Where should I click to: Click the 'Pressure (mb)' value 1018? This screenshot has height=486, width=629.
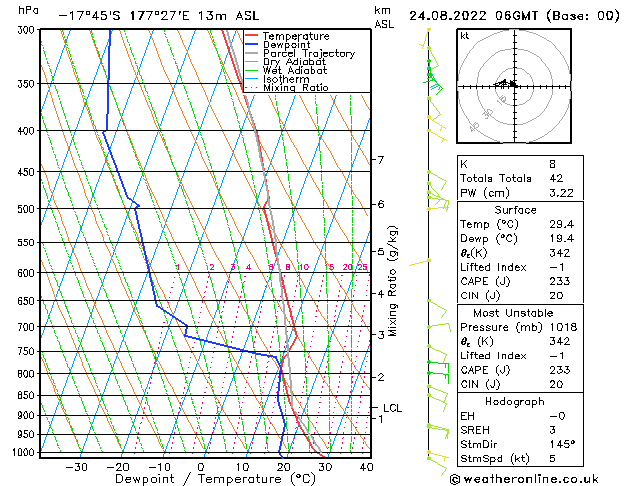click(563, 327)
